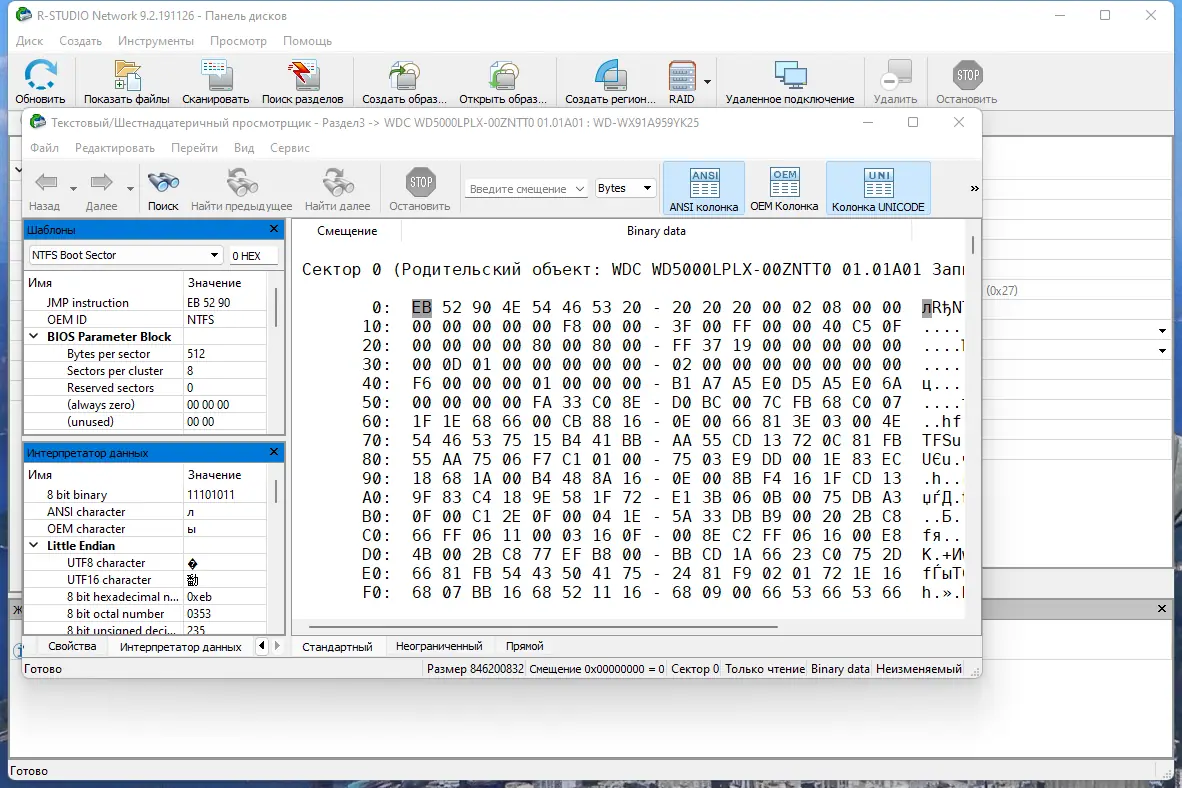The width and height of the screenshot is (1182, 788).
Task: Switch to the Свойства tab
Action: (x=72, y=646)
